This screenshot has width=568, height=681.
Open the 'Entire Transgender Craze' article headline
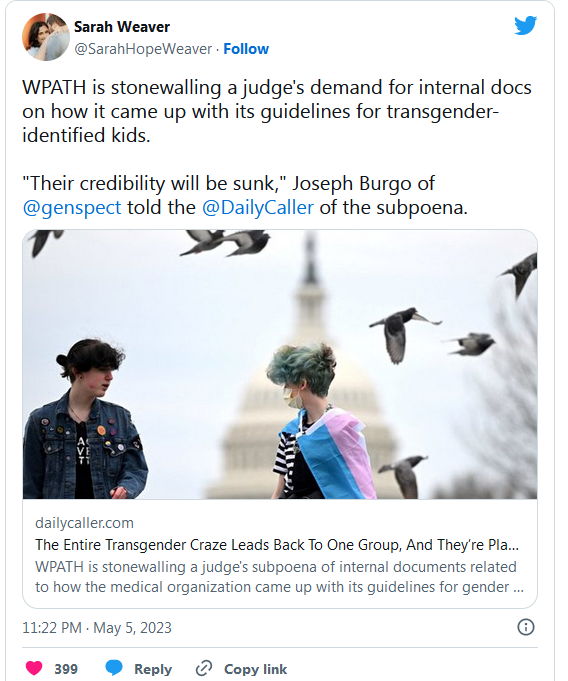pyautogui.click(x=277, y=545)
